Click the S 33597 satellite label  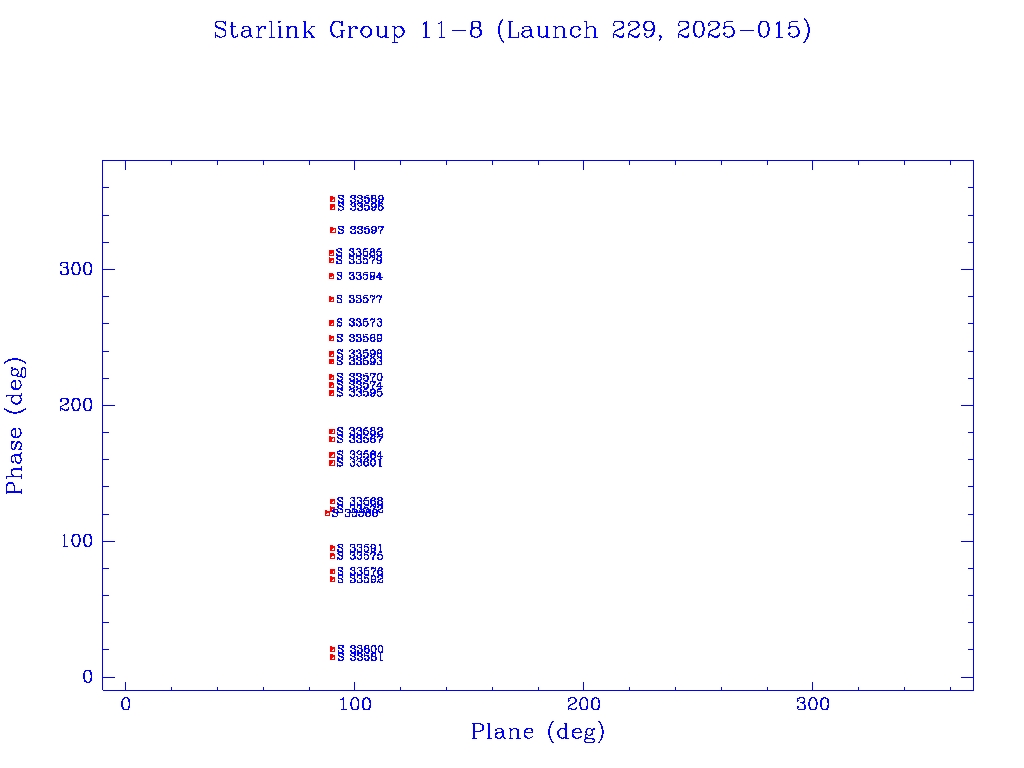click(360, 230)
